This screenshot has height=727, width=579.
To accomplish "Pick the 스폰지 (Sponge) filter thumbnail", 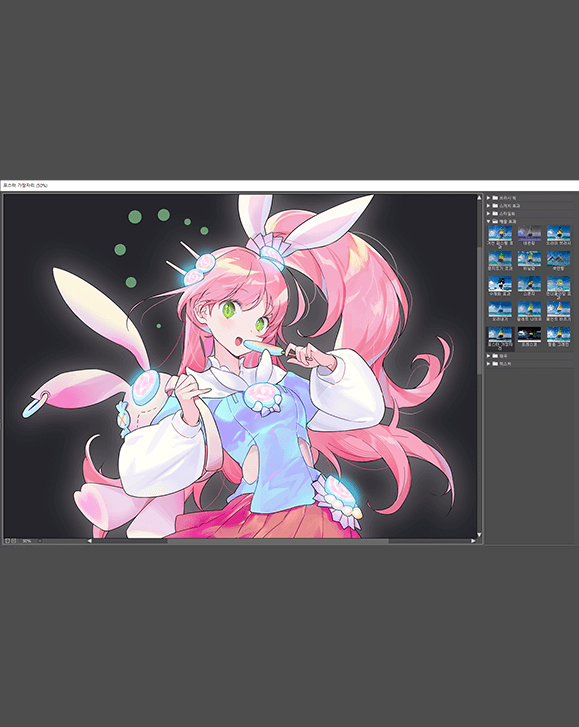I will [529, 284].
